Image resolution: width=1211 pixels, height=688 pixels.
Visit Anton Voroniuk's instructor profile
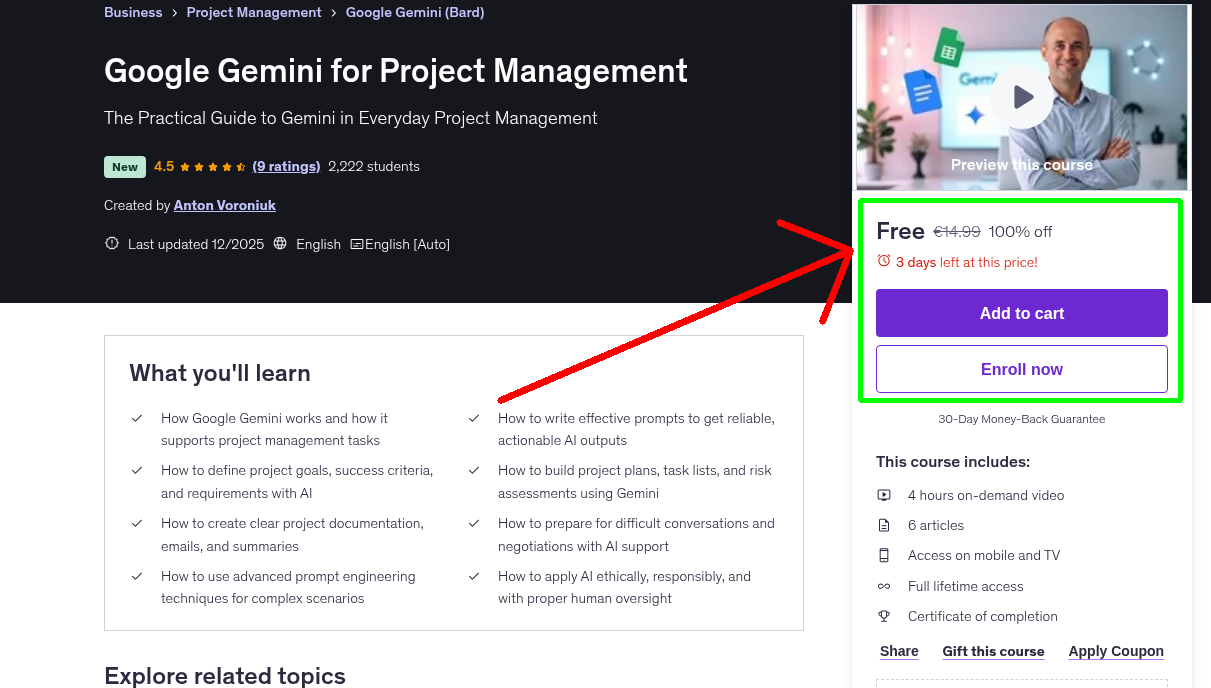(224, 205)
